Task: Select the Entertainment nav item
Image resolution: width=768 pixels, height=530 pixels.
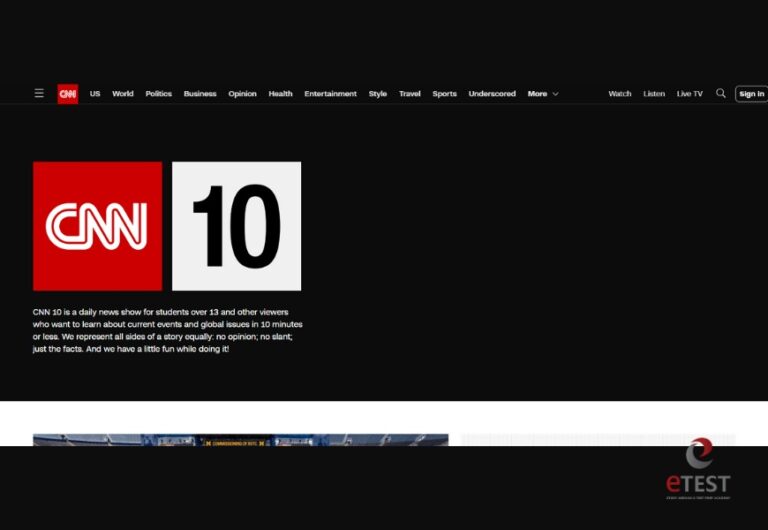Action: [x=331, y=94]
